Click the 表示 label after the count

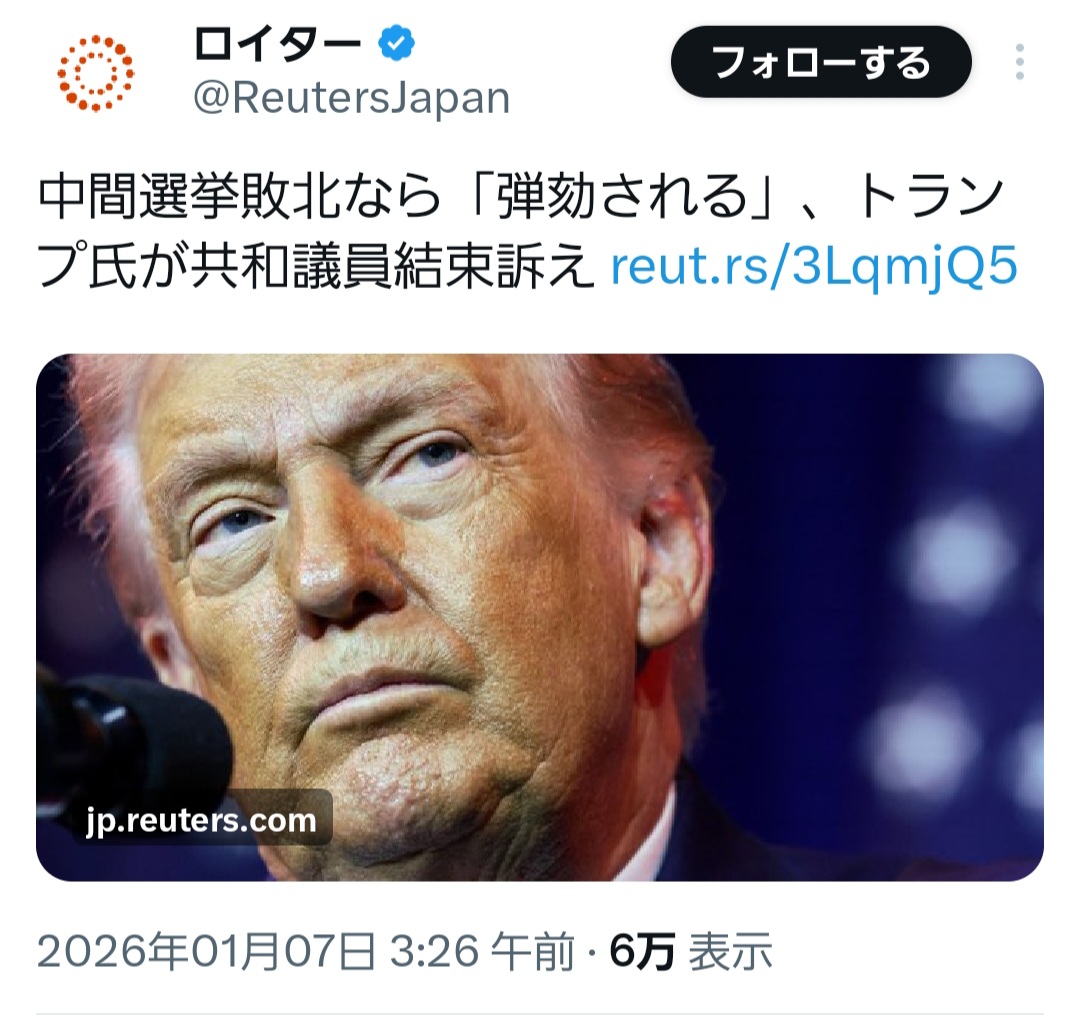pyautogui.click(x=731, y=951)
